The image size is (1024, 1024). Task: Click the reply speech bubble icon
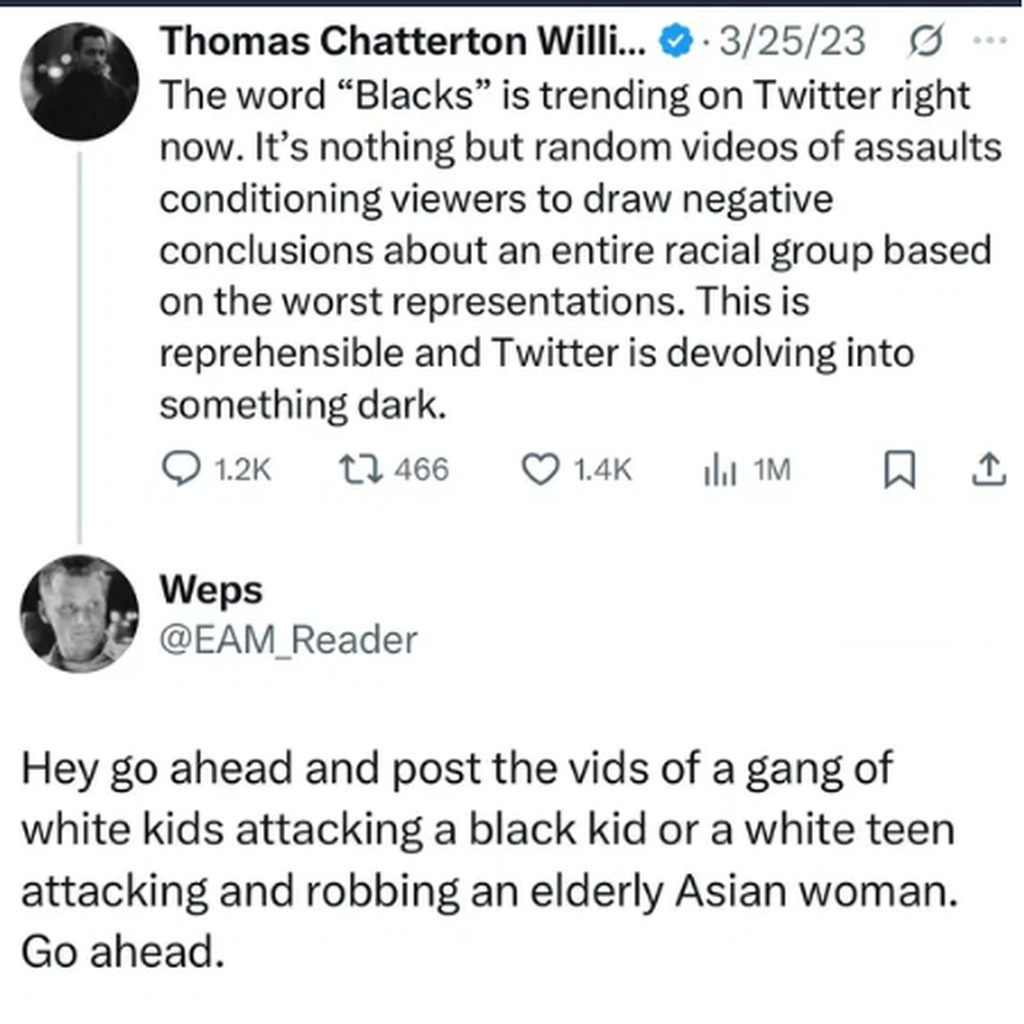tap(183, 468)
